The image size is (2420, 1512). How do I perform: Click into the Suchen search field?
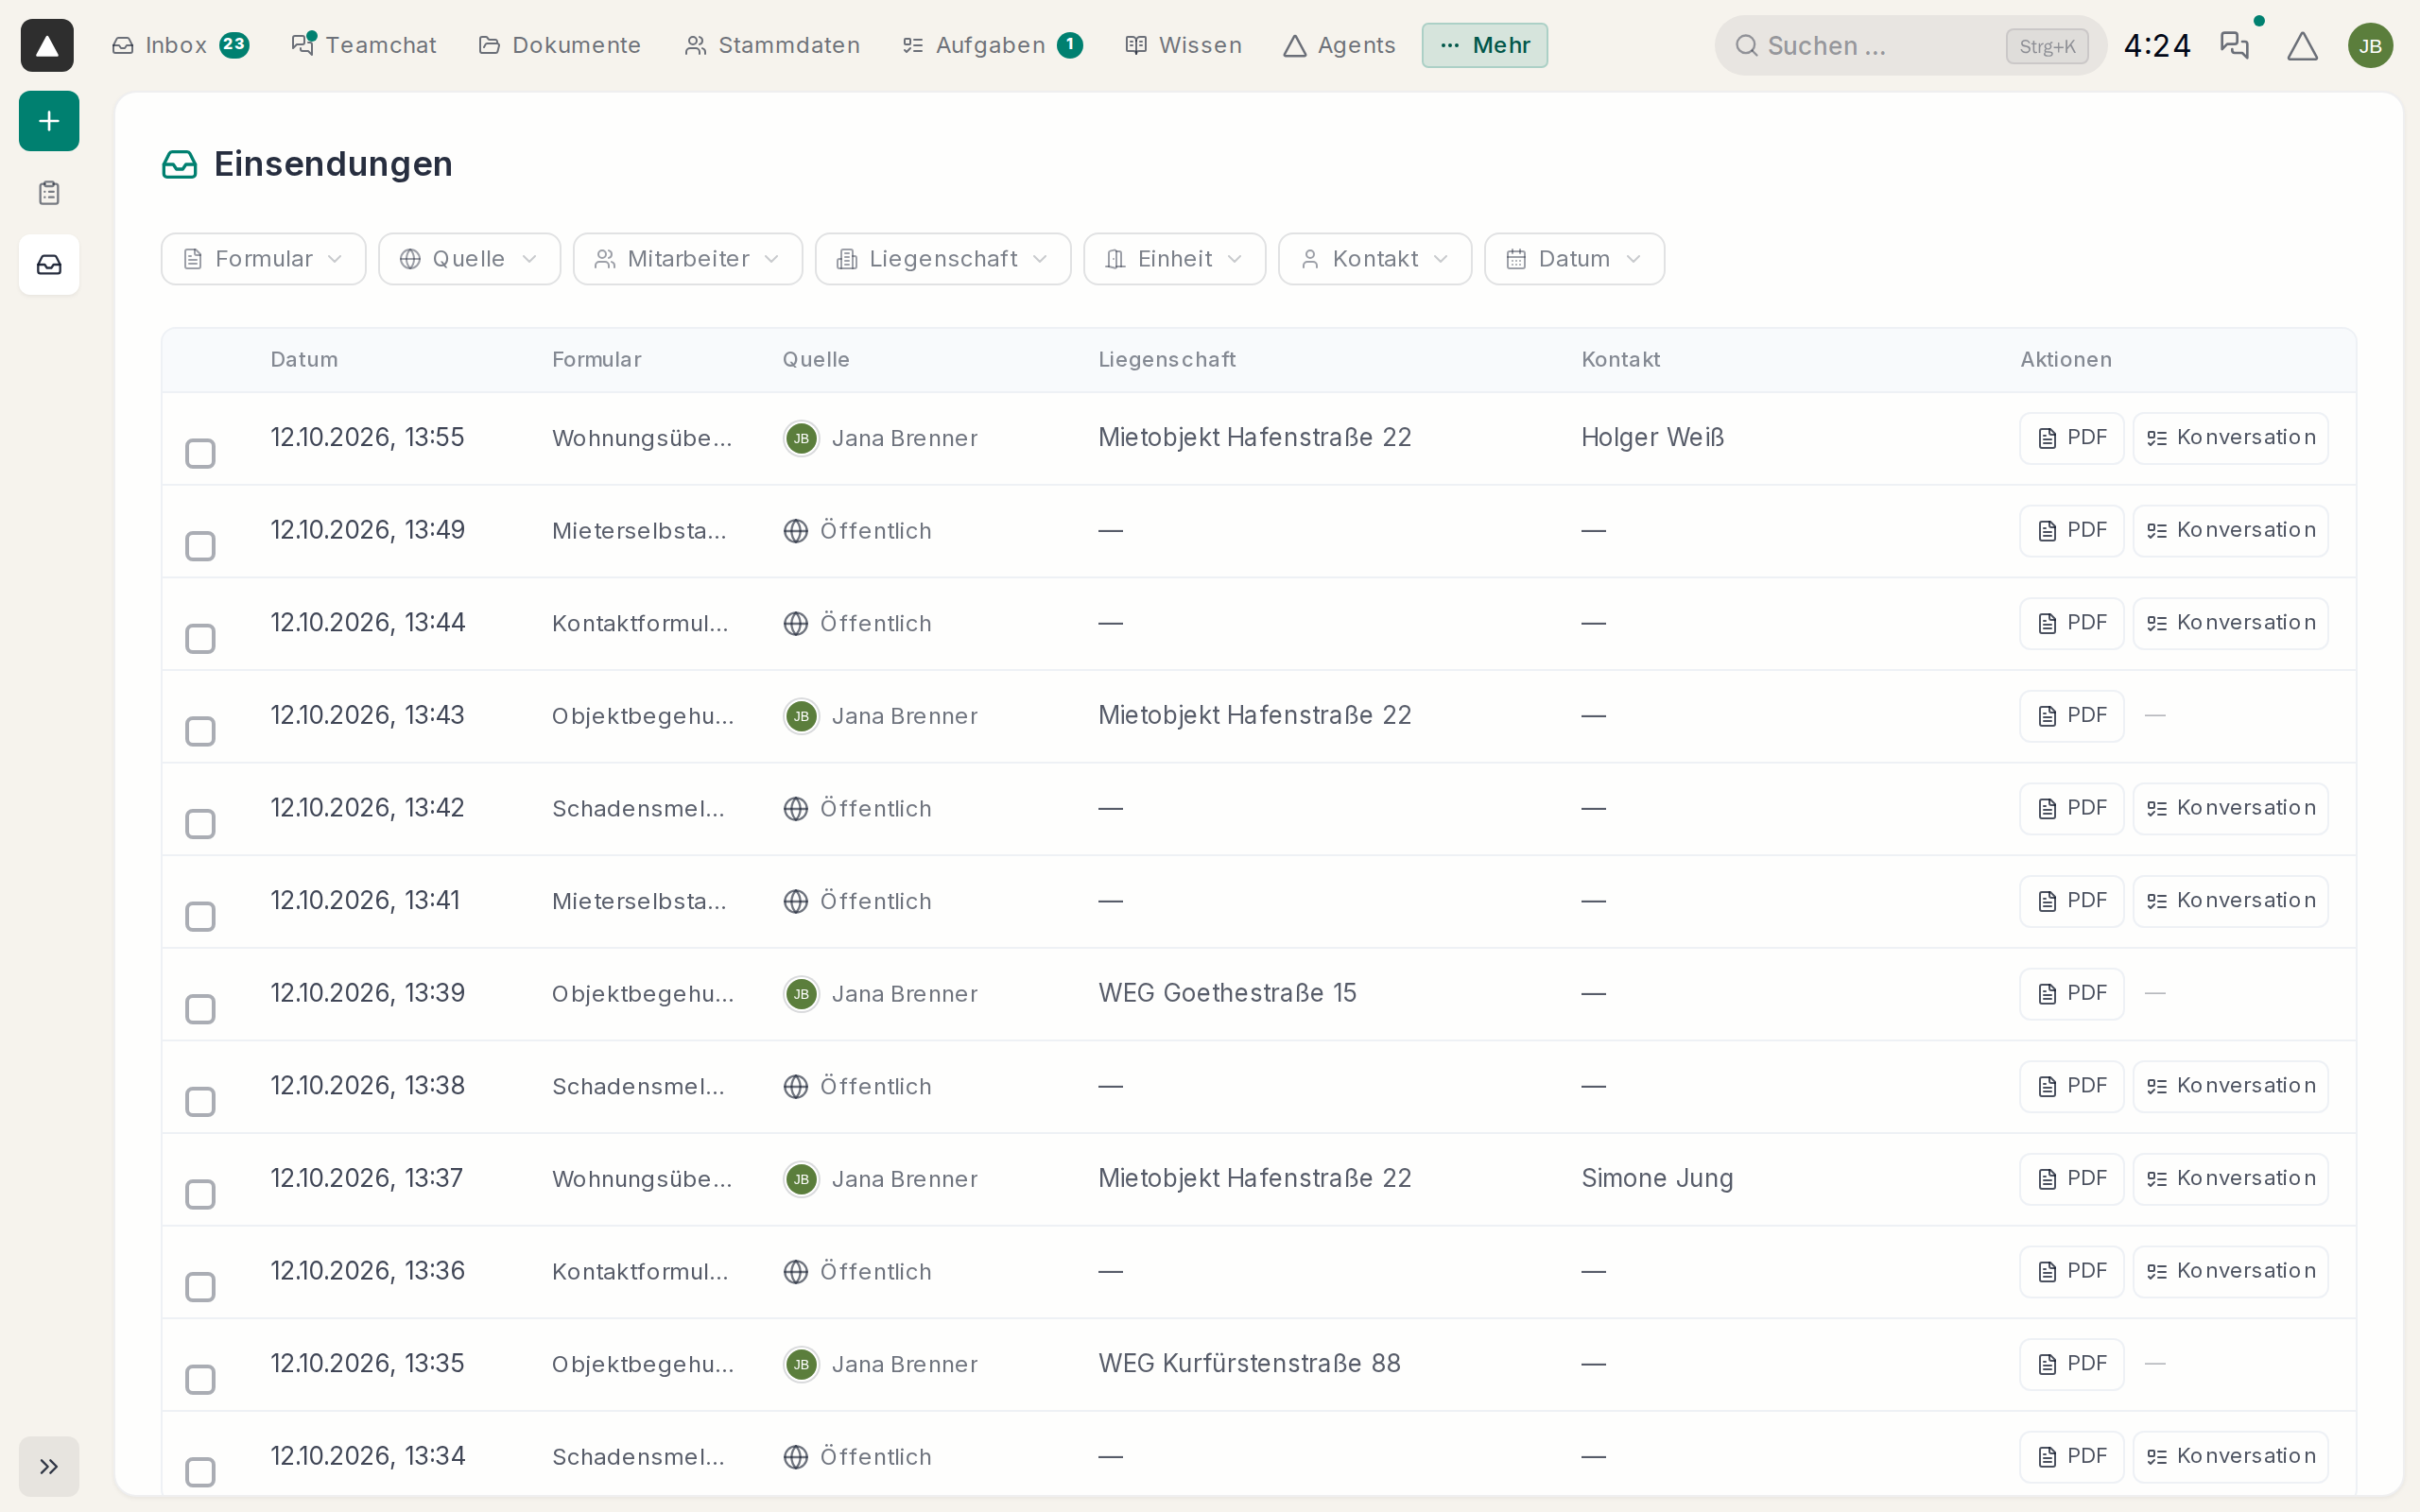[x=1910, y=45]
